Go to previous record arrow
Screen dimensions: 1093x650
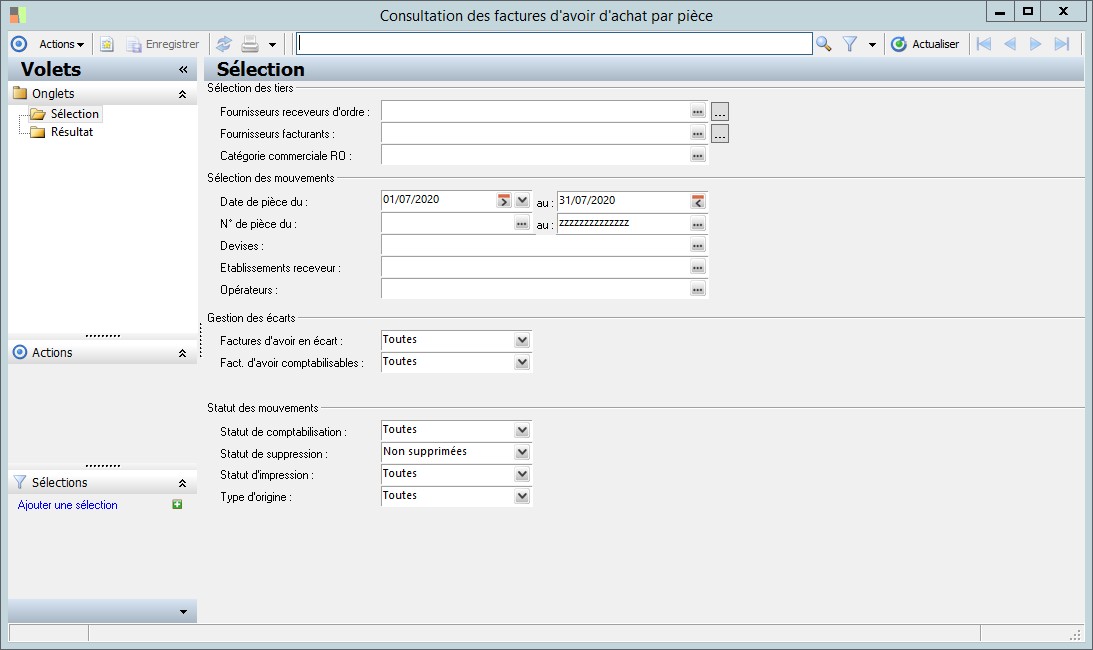[1010, 44]
